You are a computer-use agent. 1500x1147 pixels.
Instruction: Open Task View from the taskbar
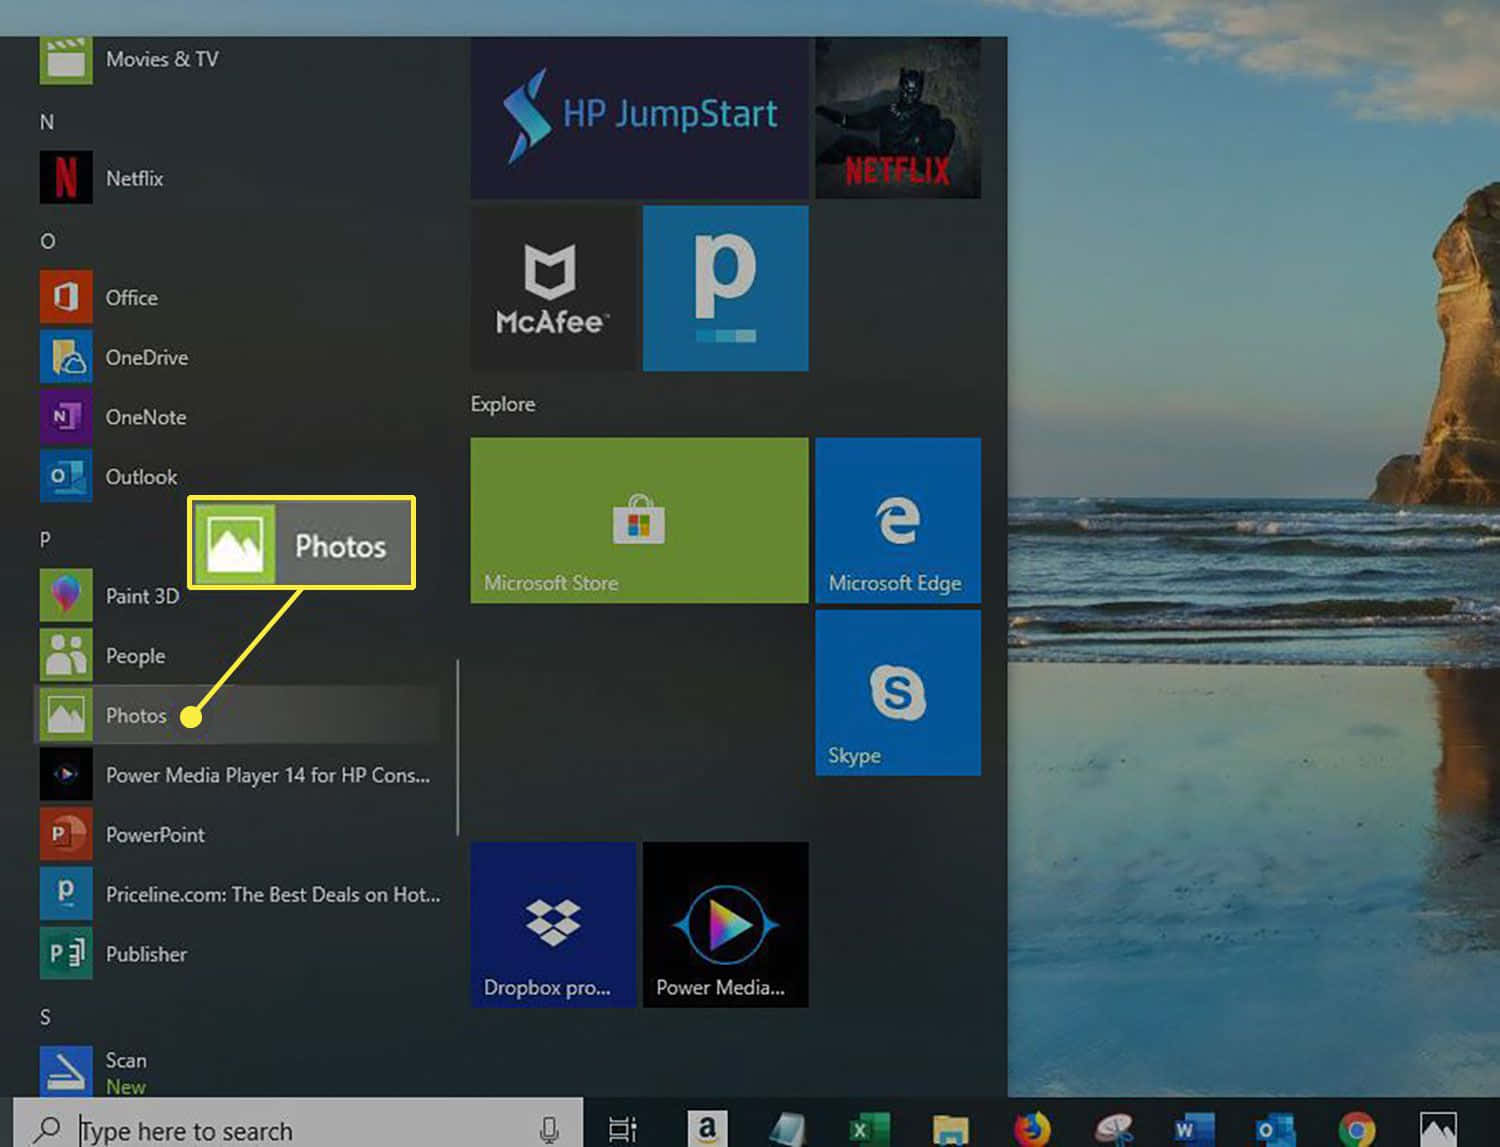click(x=622, y=1130)
